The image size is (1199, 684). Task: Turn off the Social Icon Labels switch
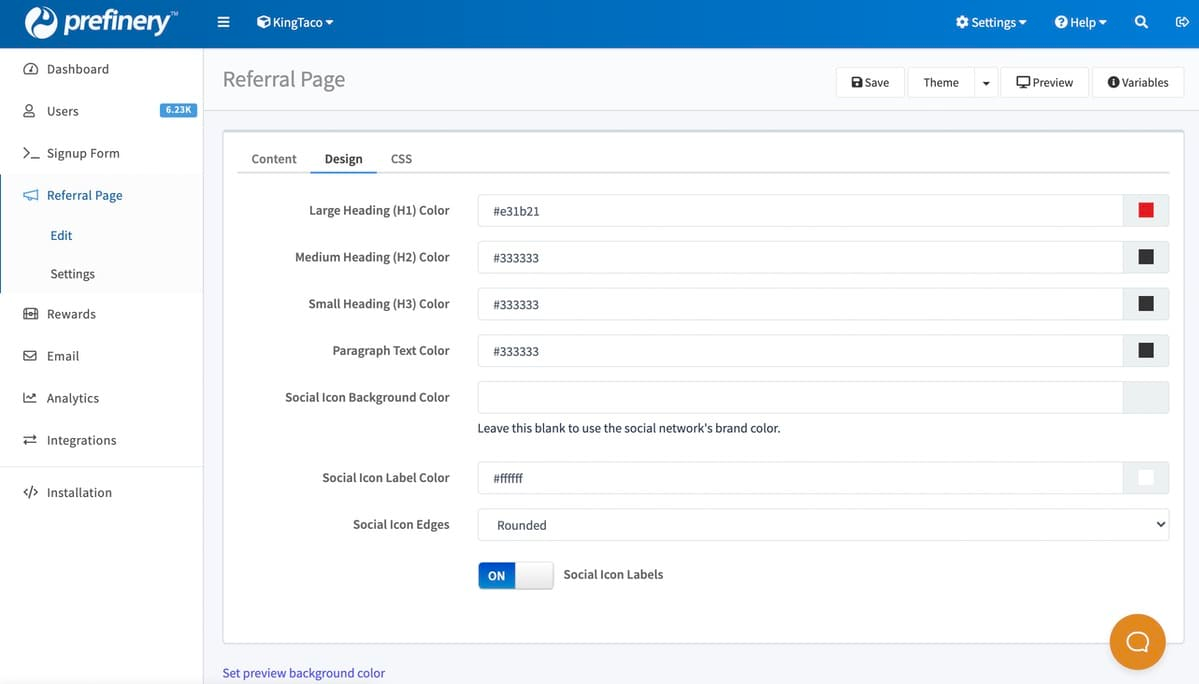[515, 575]
